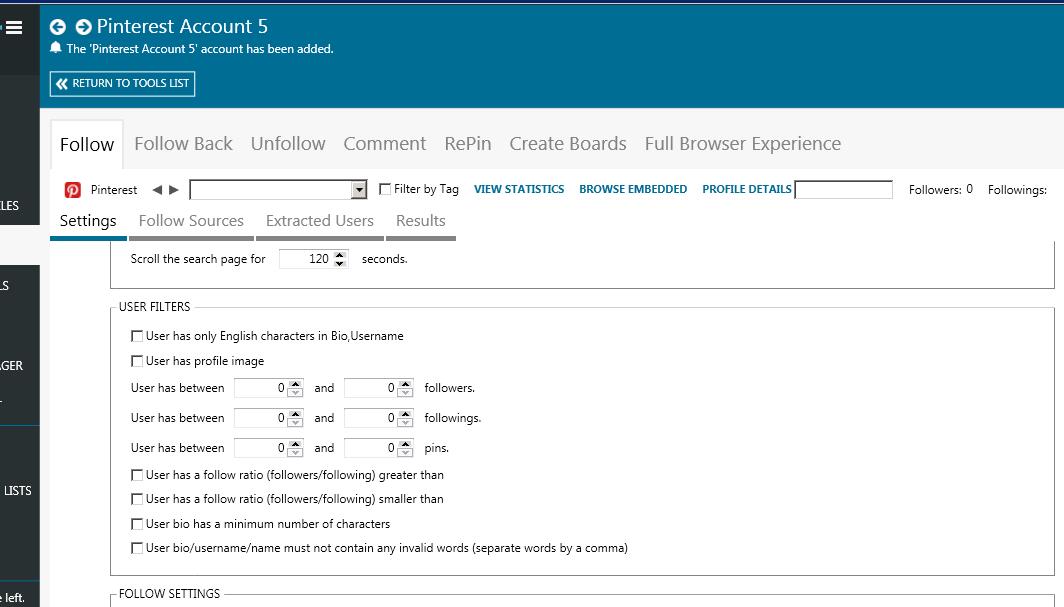Open the View Statistics link

pos(519,189)
